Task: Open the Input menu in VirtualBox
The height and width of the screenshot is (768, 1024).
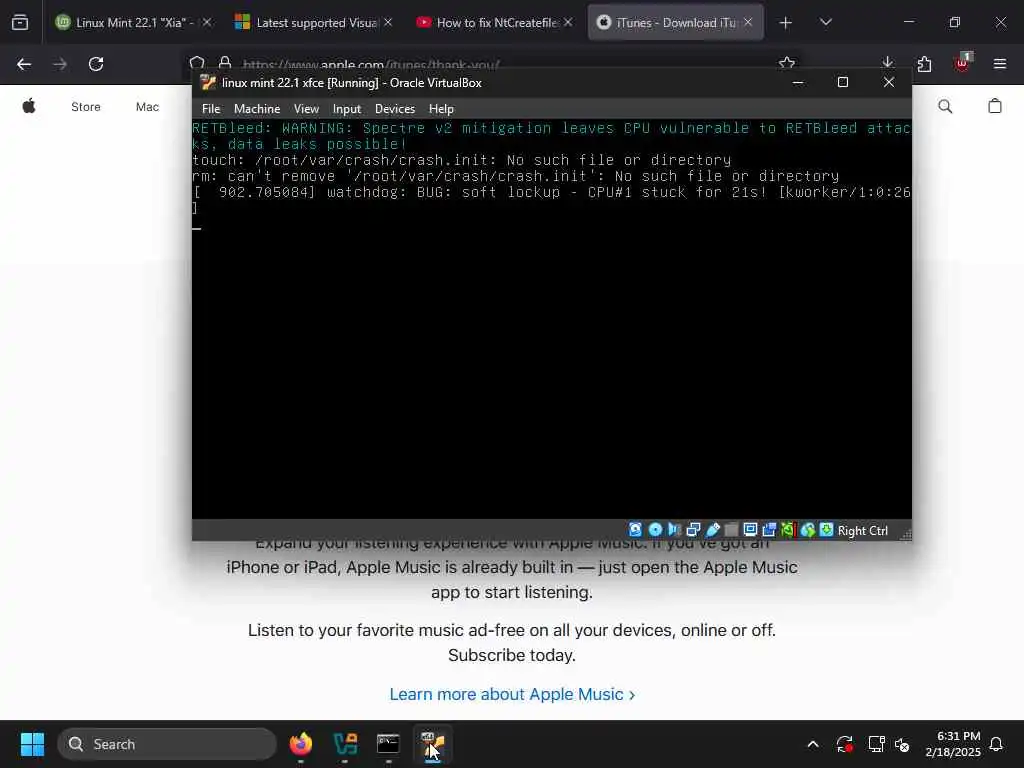Action: 347,108
